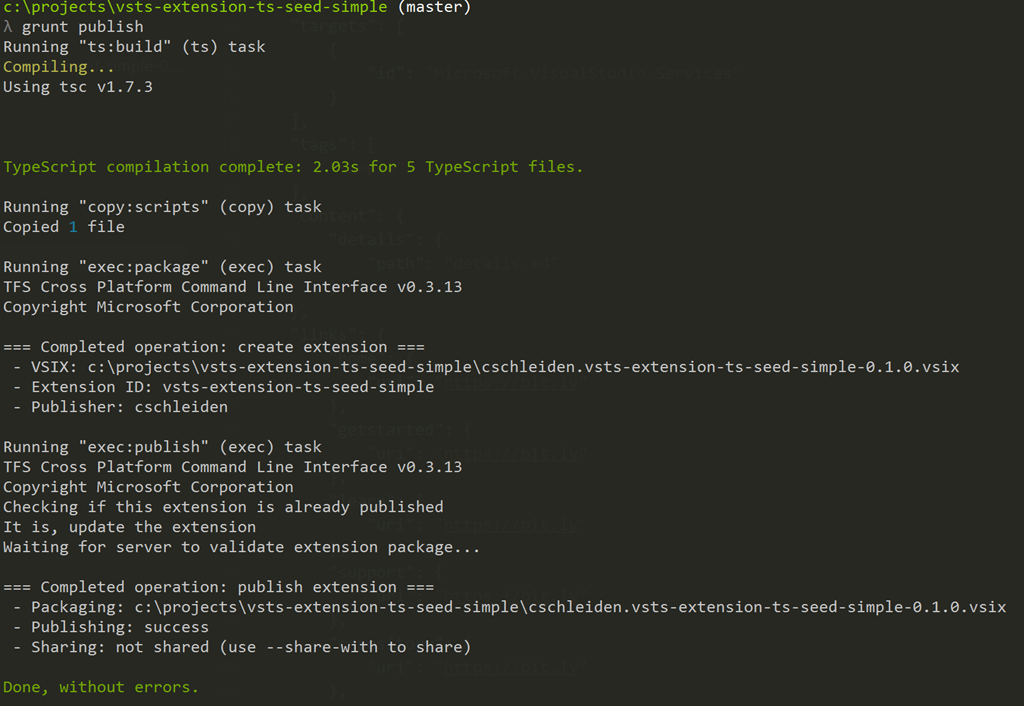Click the 'Publisher: cschleiden' line
This screenshot has width=1024, height=706.
(121, 407)
